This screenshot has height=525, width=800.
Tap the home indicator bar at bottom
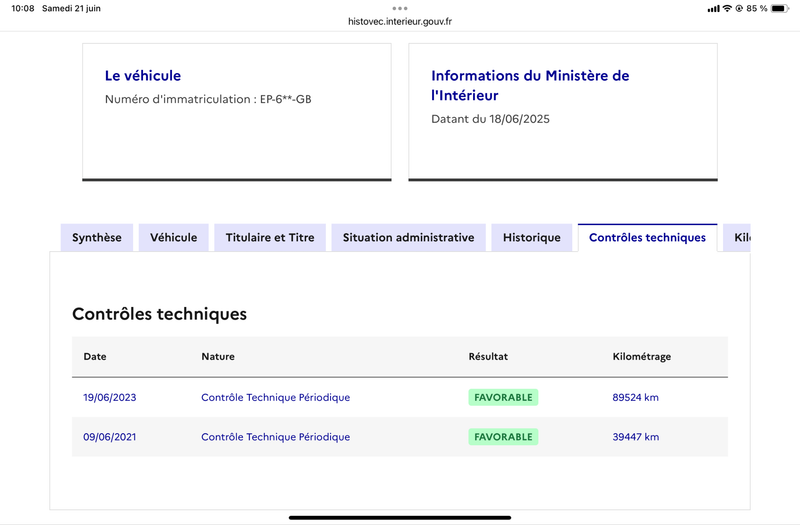(400, 517)
